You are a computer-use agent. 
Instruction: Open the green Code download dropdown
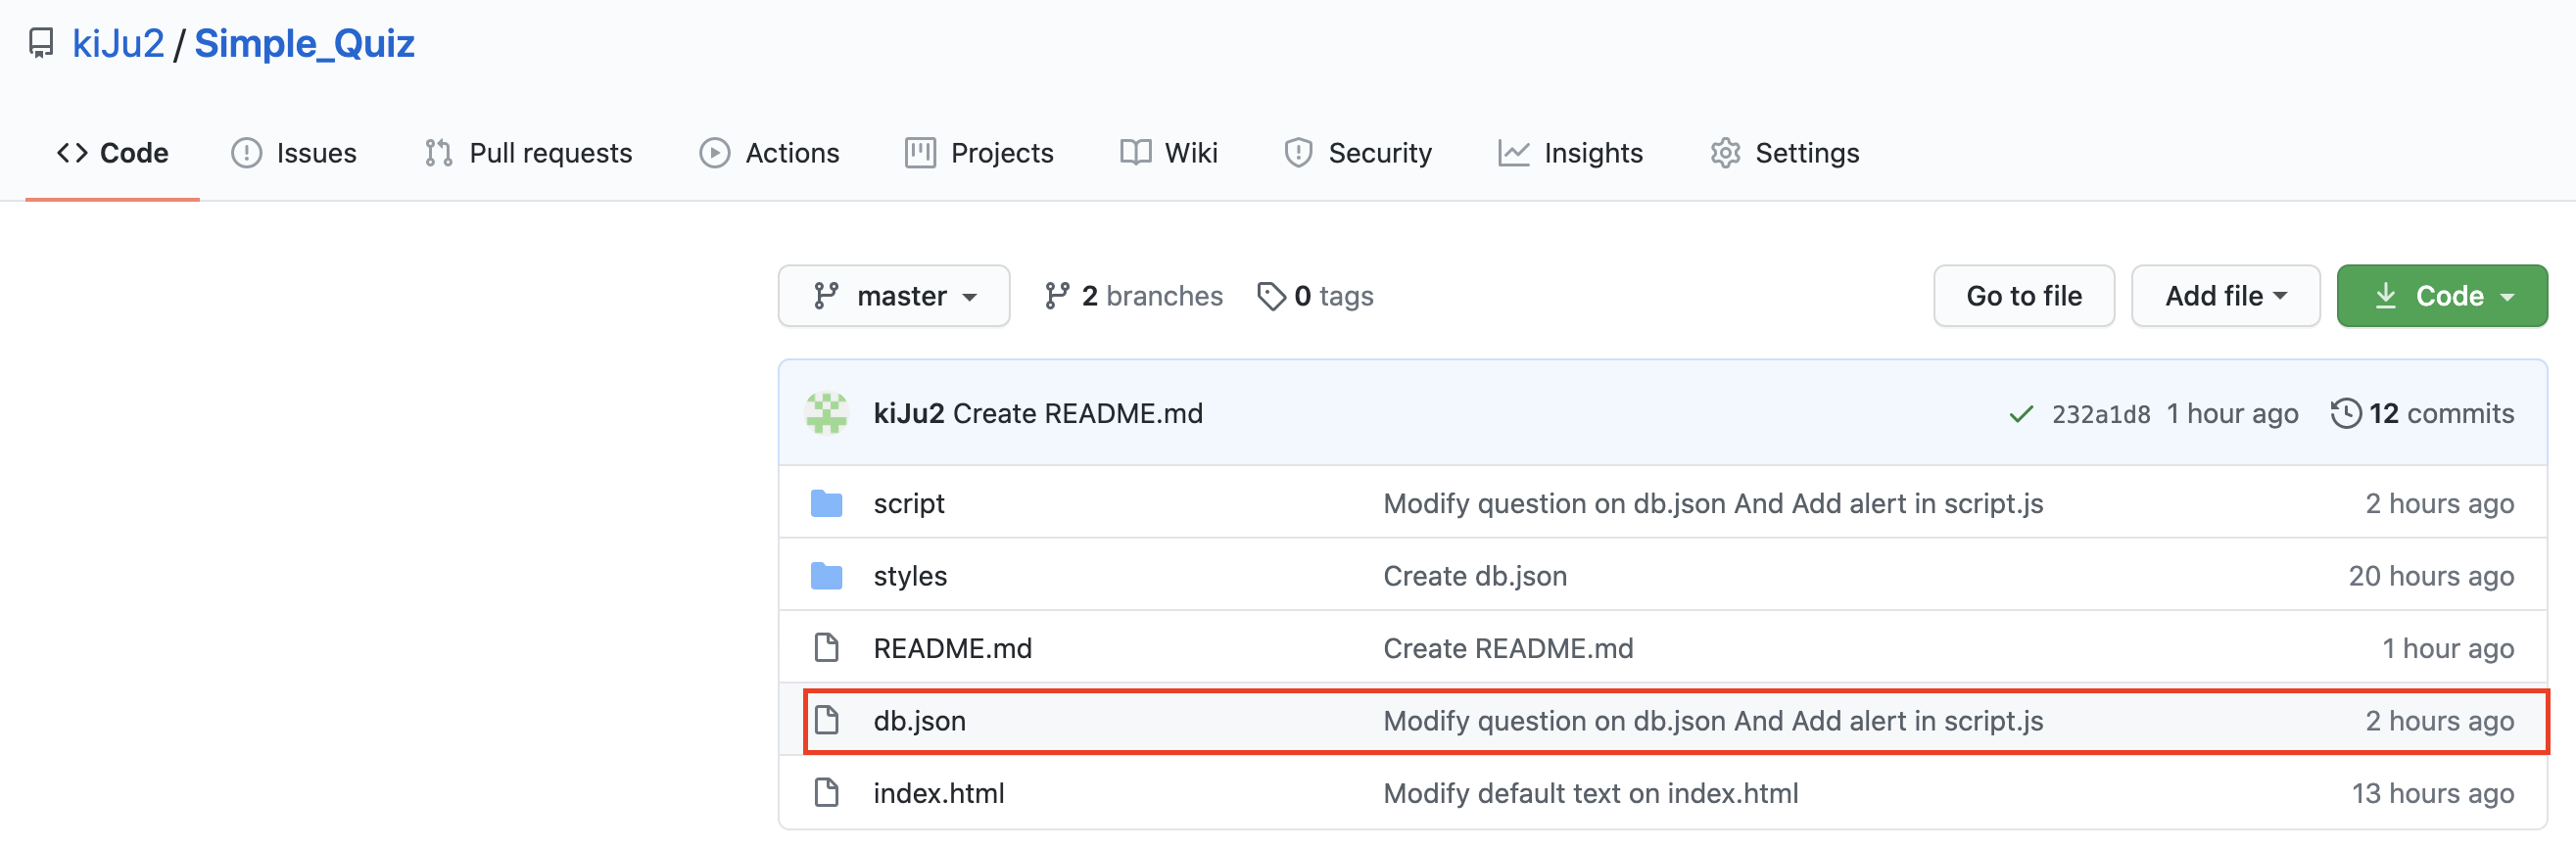(2441, 296)
